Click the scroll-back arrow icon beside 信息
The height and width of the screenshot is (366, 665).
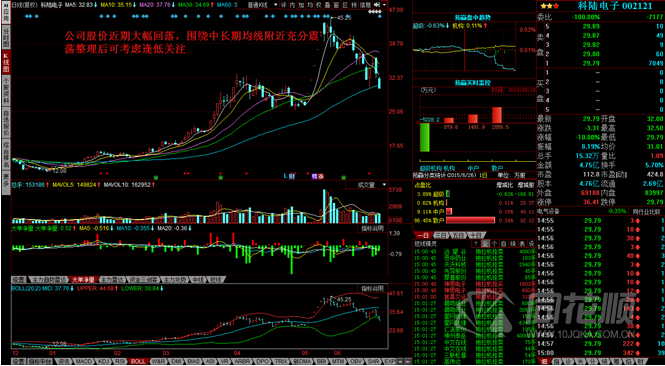click(x=376, y=5)
